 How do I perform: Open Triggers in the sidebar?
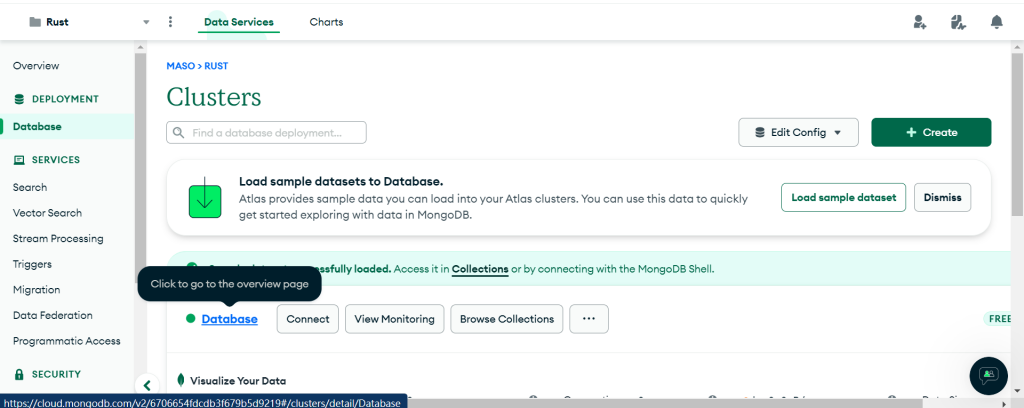point(33,264)
